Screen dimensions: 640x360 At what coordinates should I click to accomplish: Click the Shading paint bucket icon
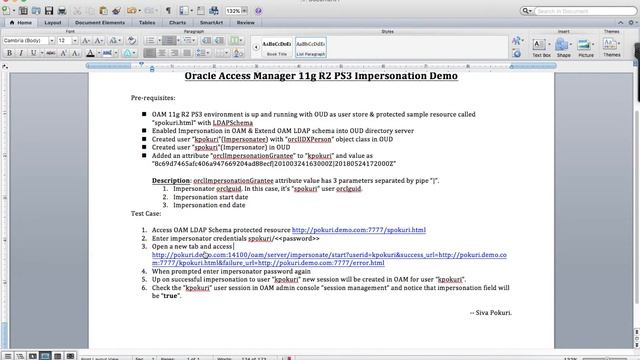[x=238, y=53]
